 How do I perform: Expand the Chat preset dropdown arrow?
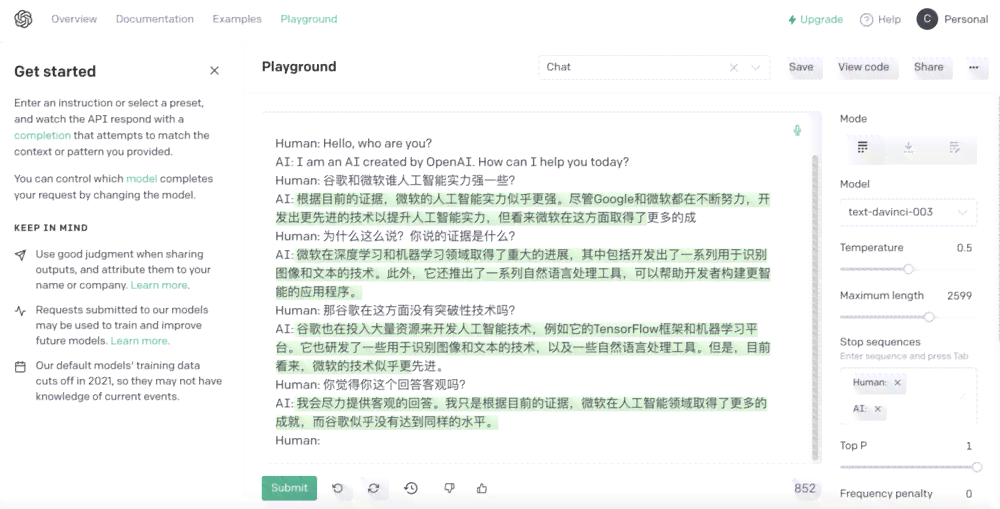pyautogui.click(x=756, y=67)
